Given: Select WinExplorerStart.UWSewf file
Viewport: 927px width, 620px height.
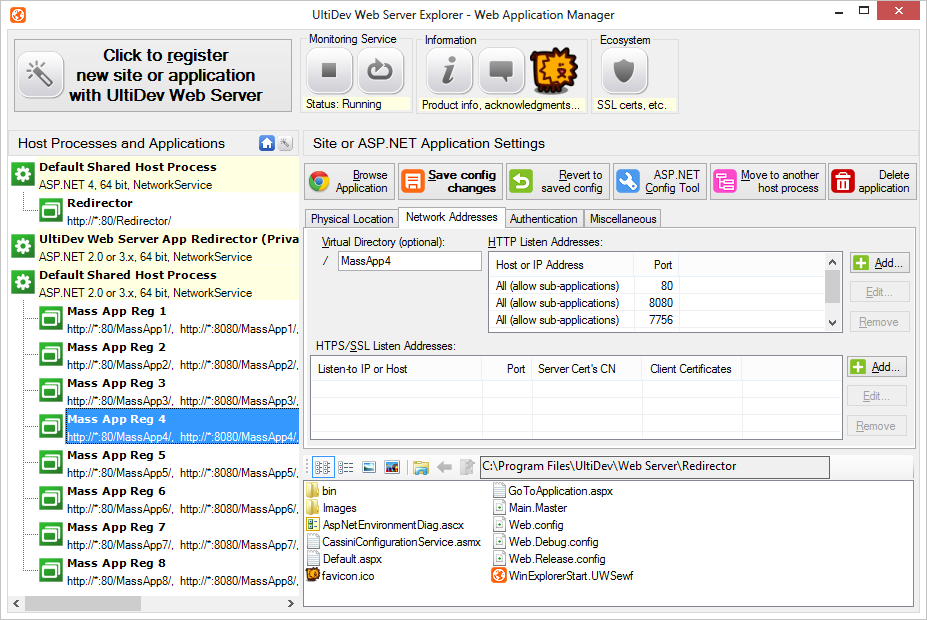Looking at the screenshot, I should (563, 576).
